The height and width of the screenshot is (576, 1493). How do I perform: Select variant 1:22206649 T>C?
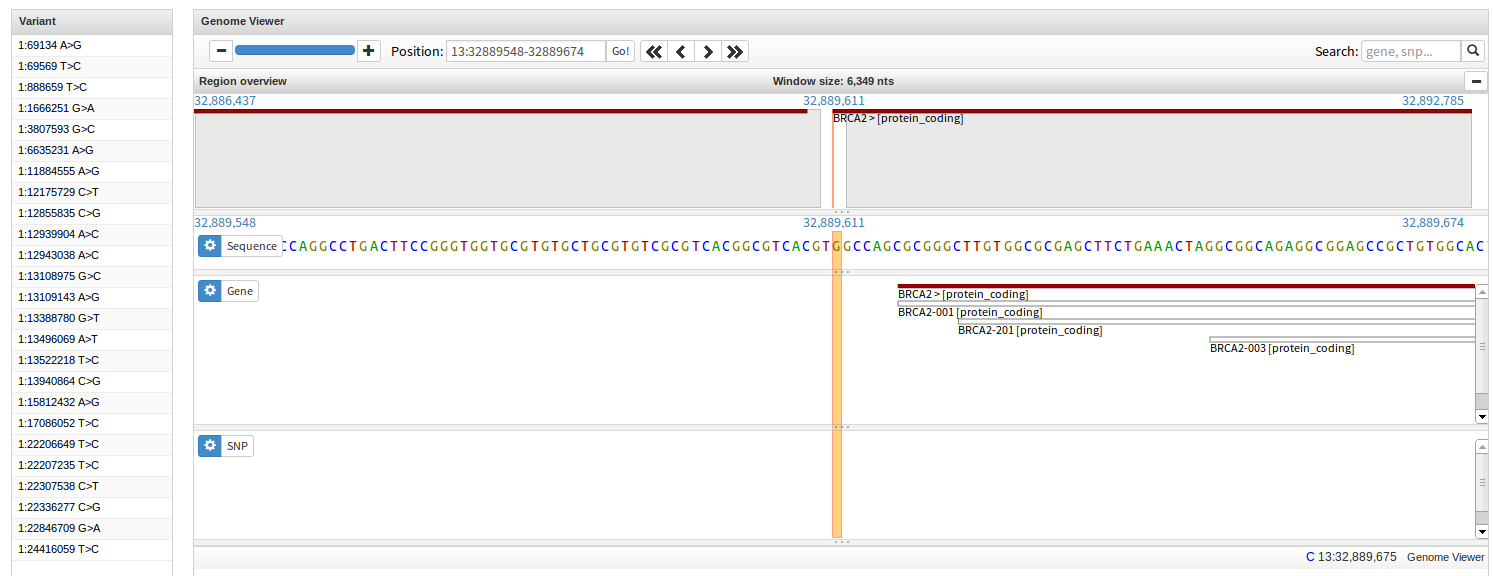click(92, 444)
